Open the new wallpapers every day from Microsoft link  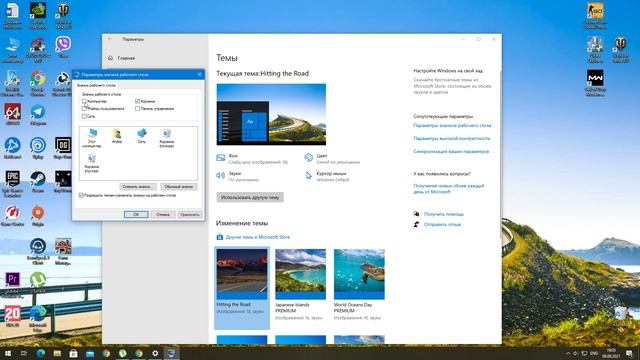[x=449, y=188]
